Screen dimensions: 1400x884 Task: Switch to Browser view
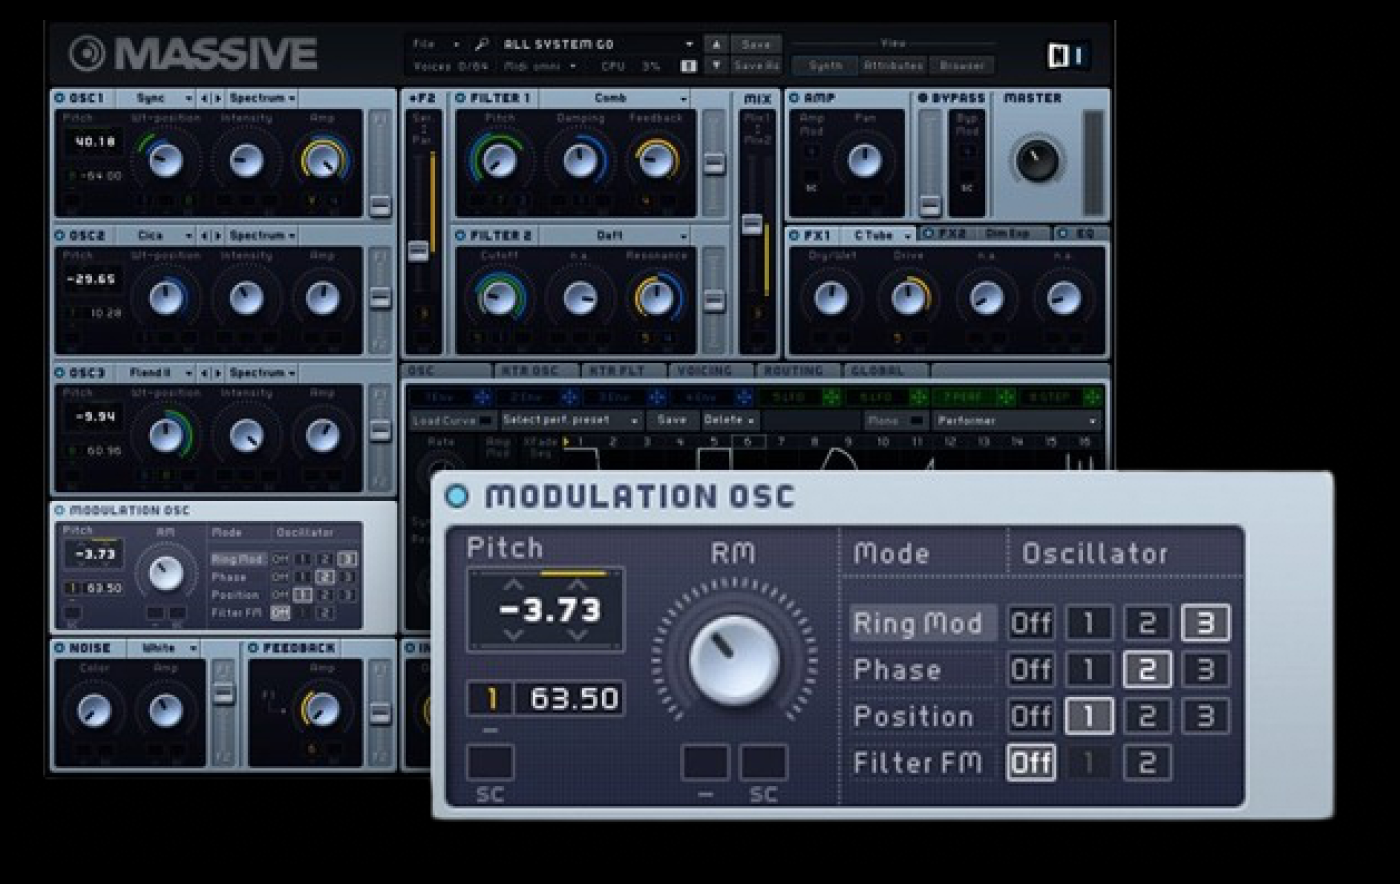961,66
